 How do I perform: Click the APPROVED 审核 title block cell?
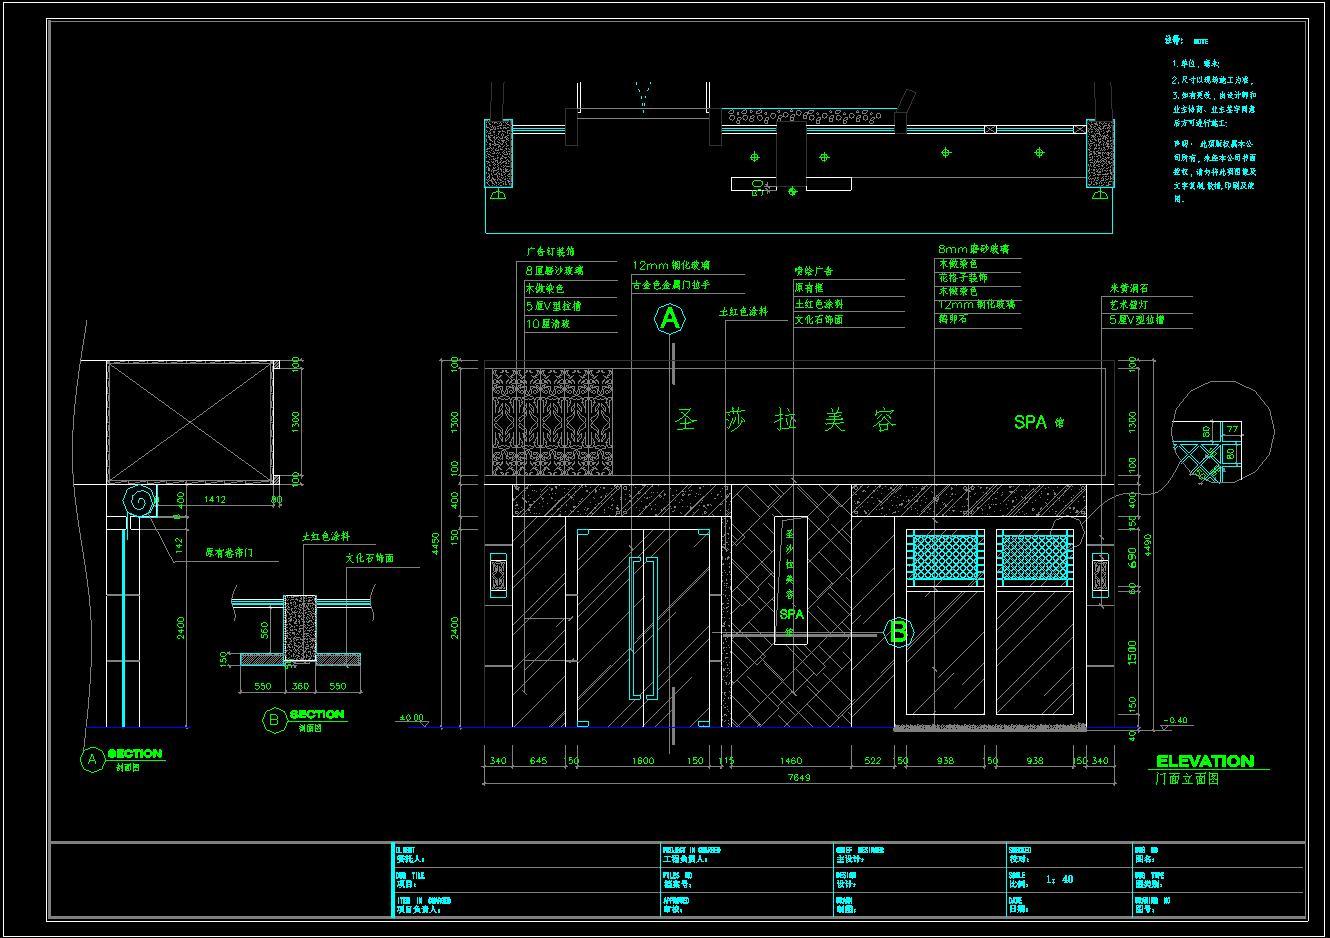point(745,904)
